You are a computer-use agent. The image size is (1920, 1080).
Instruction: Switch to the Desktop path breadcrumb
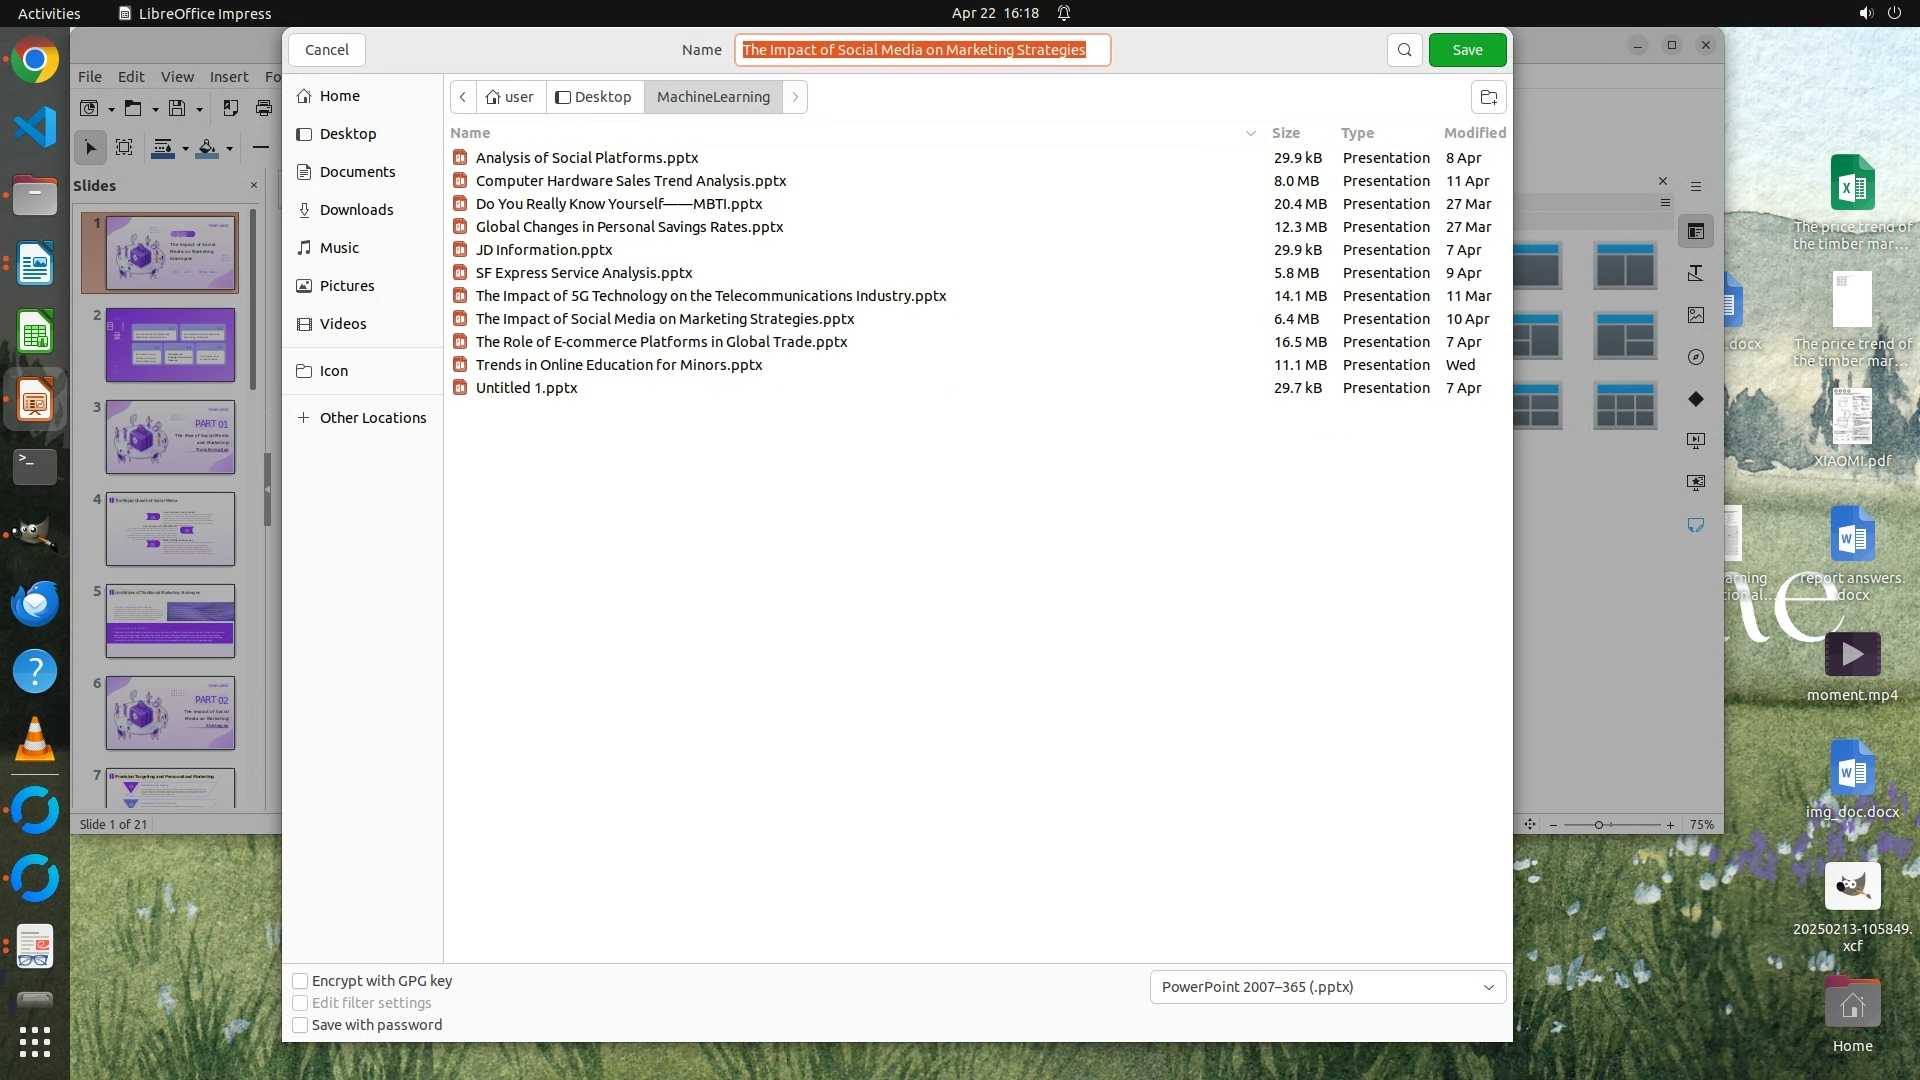(x=594, y=97)
